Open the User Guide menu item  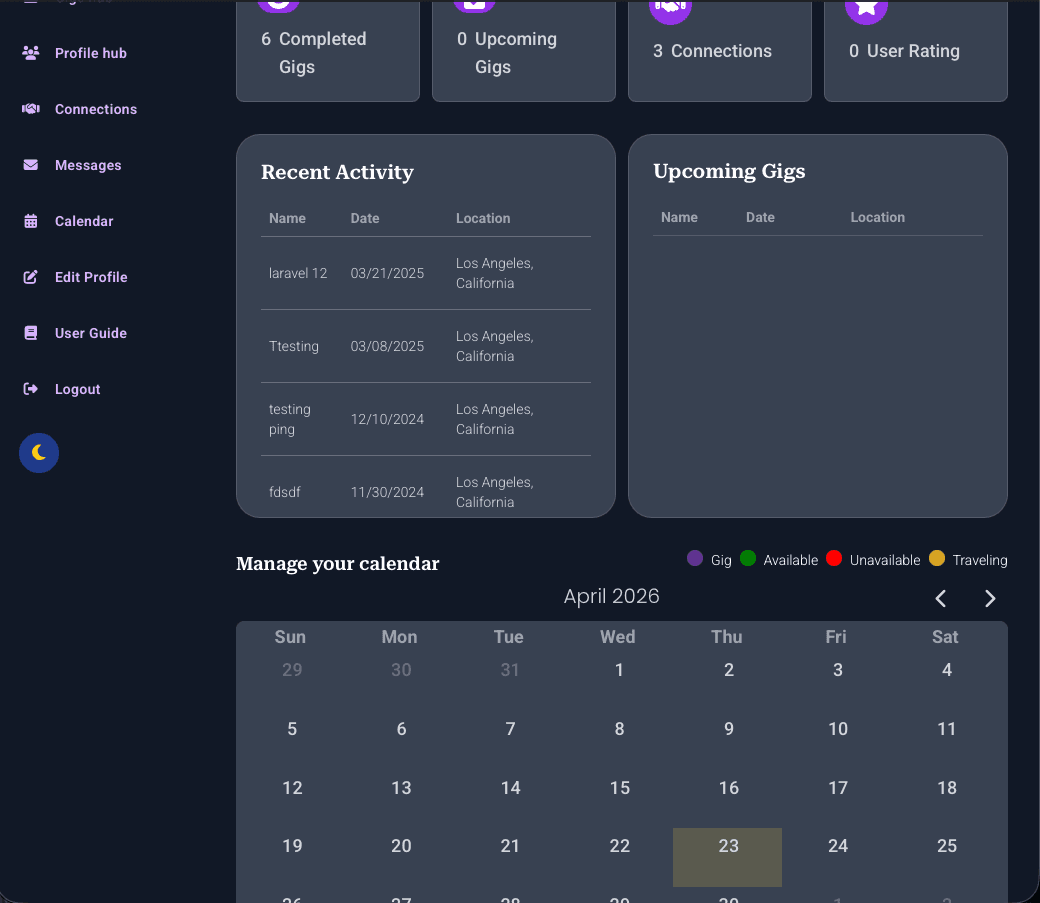(90, 333)
